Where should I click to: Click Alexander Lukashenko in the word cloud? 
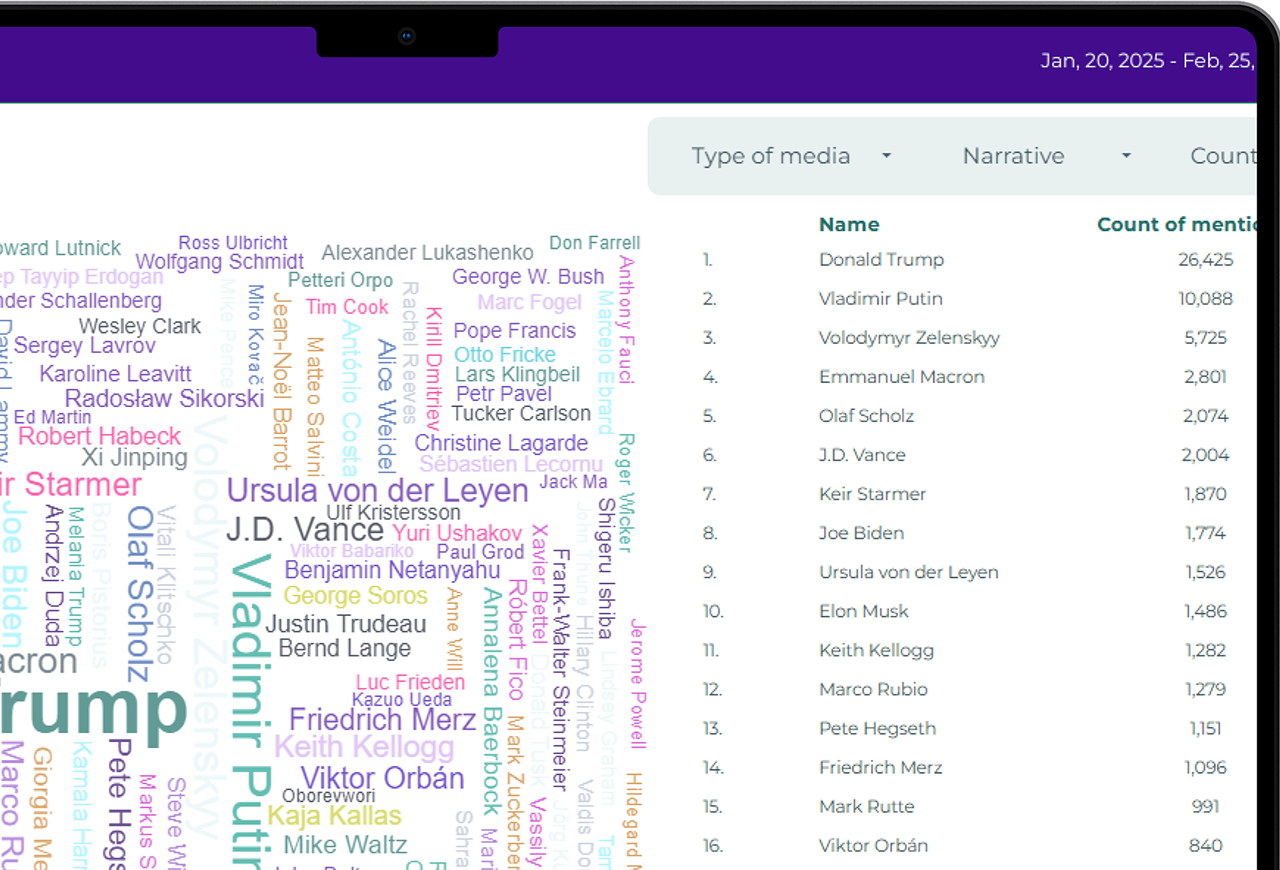pyautogui.click(x=427, y=253)
